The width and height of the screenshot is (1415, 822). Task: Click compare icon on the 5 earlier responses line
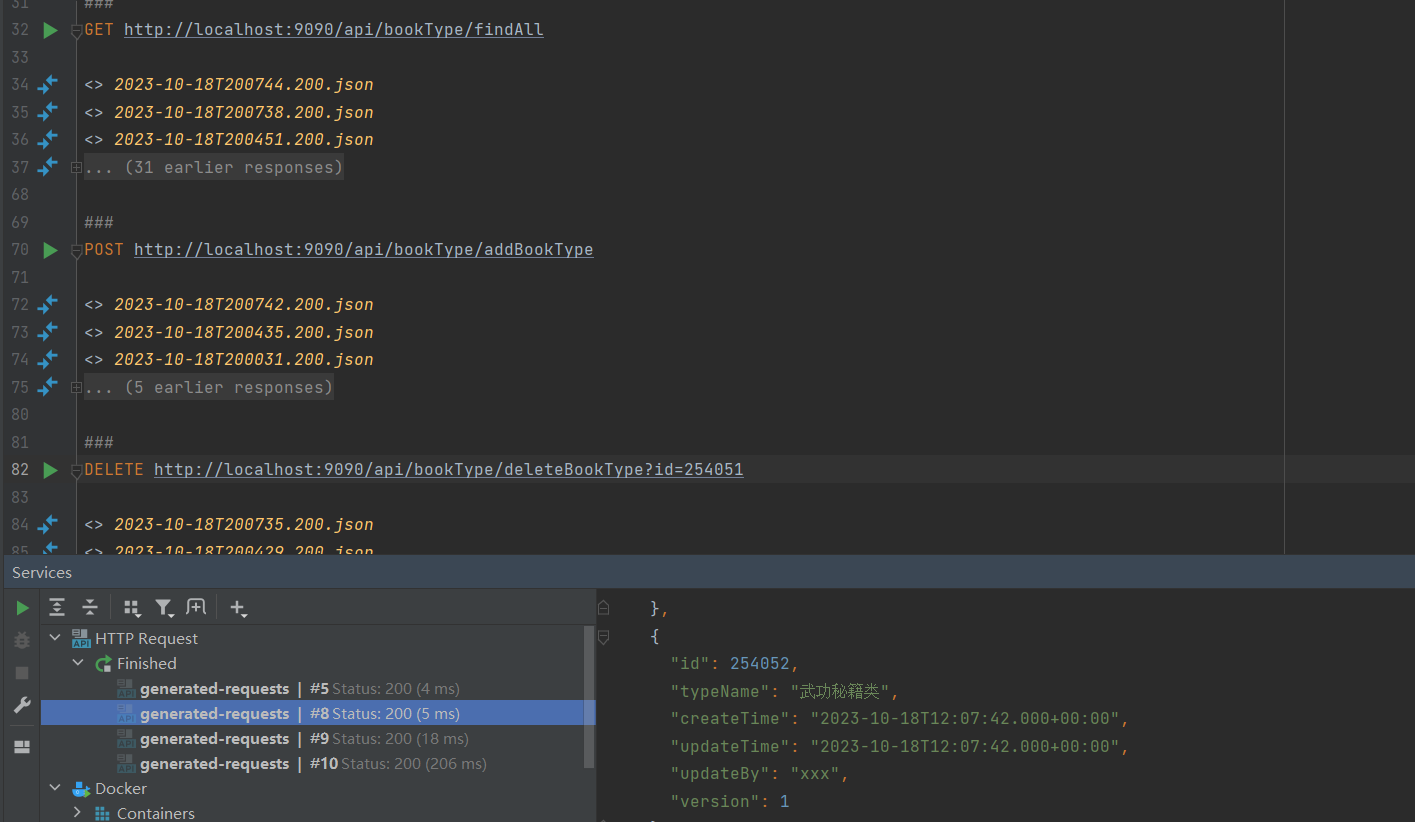pos(48,387)
